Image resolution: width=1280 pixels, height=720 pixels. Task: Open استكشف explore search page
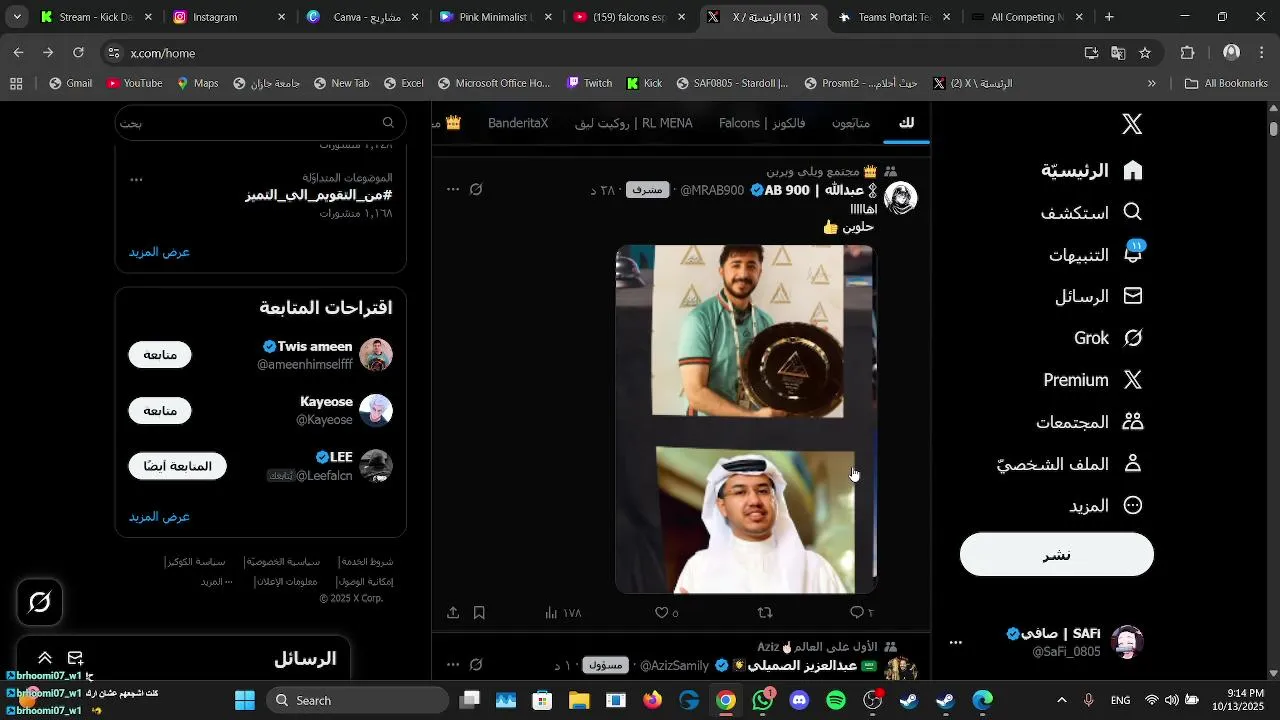[x=1092, y=212]
